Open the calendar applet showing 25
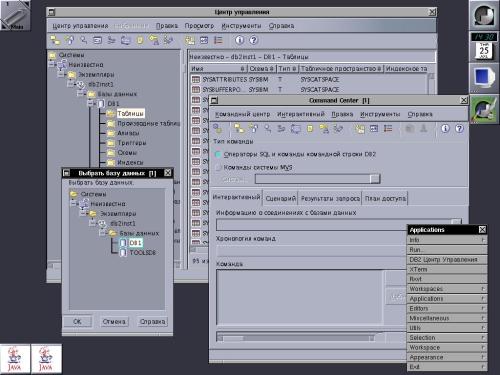This screenshot has width=500, height=375. [484, 51]
